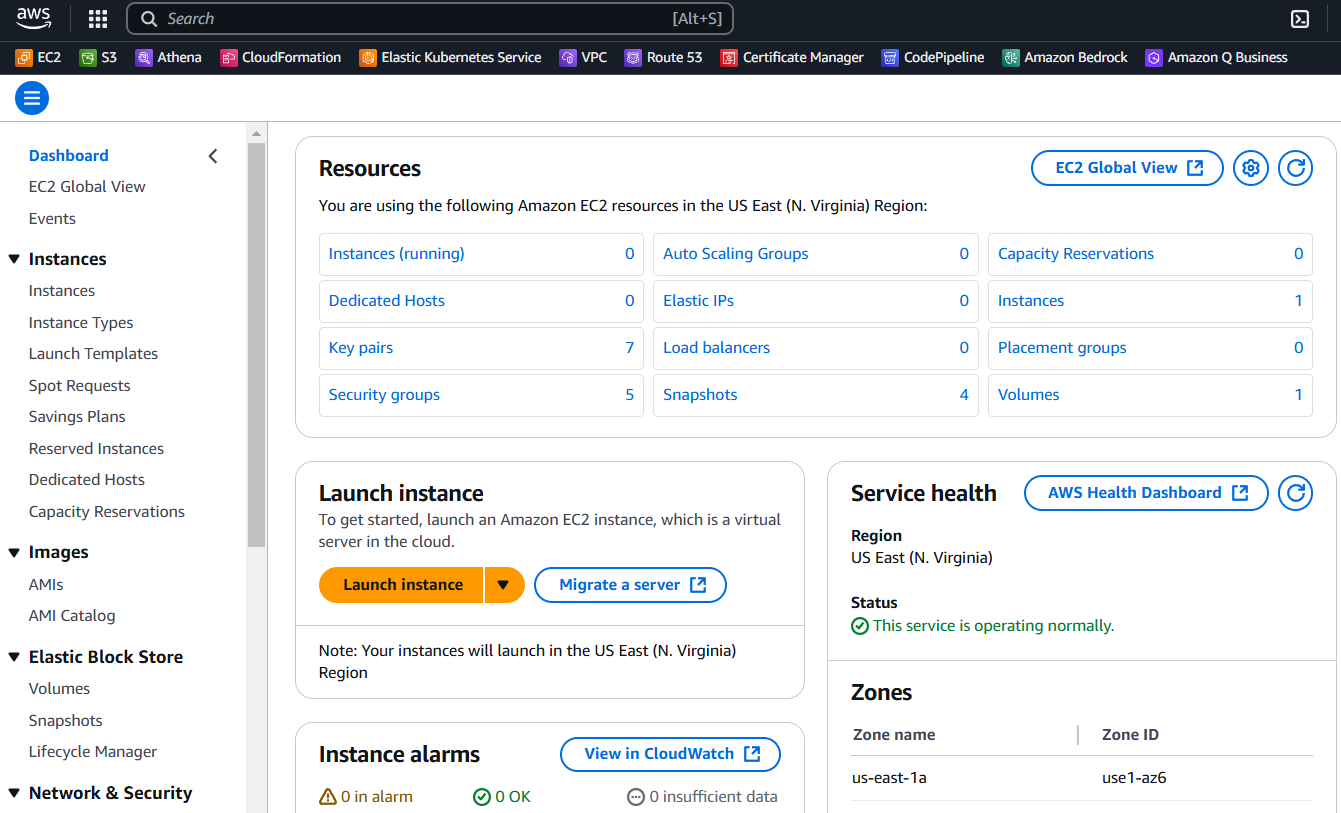The width and height of the screenshot is (1341, 813).
Task: Select Events in the sidebar
Action: 52,219
